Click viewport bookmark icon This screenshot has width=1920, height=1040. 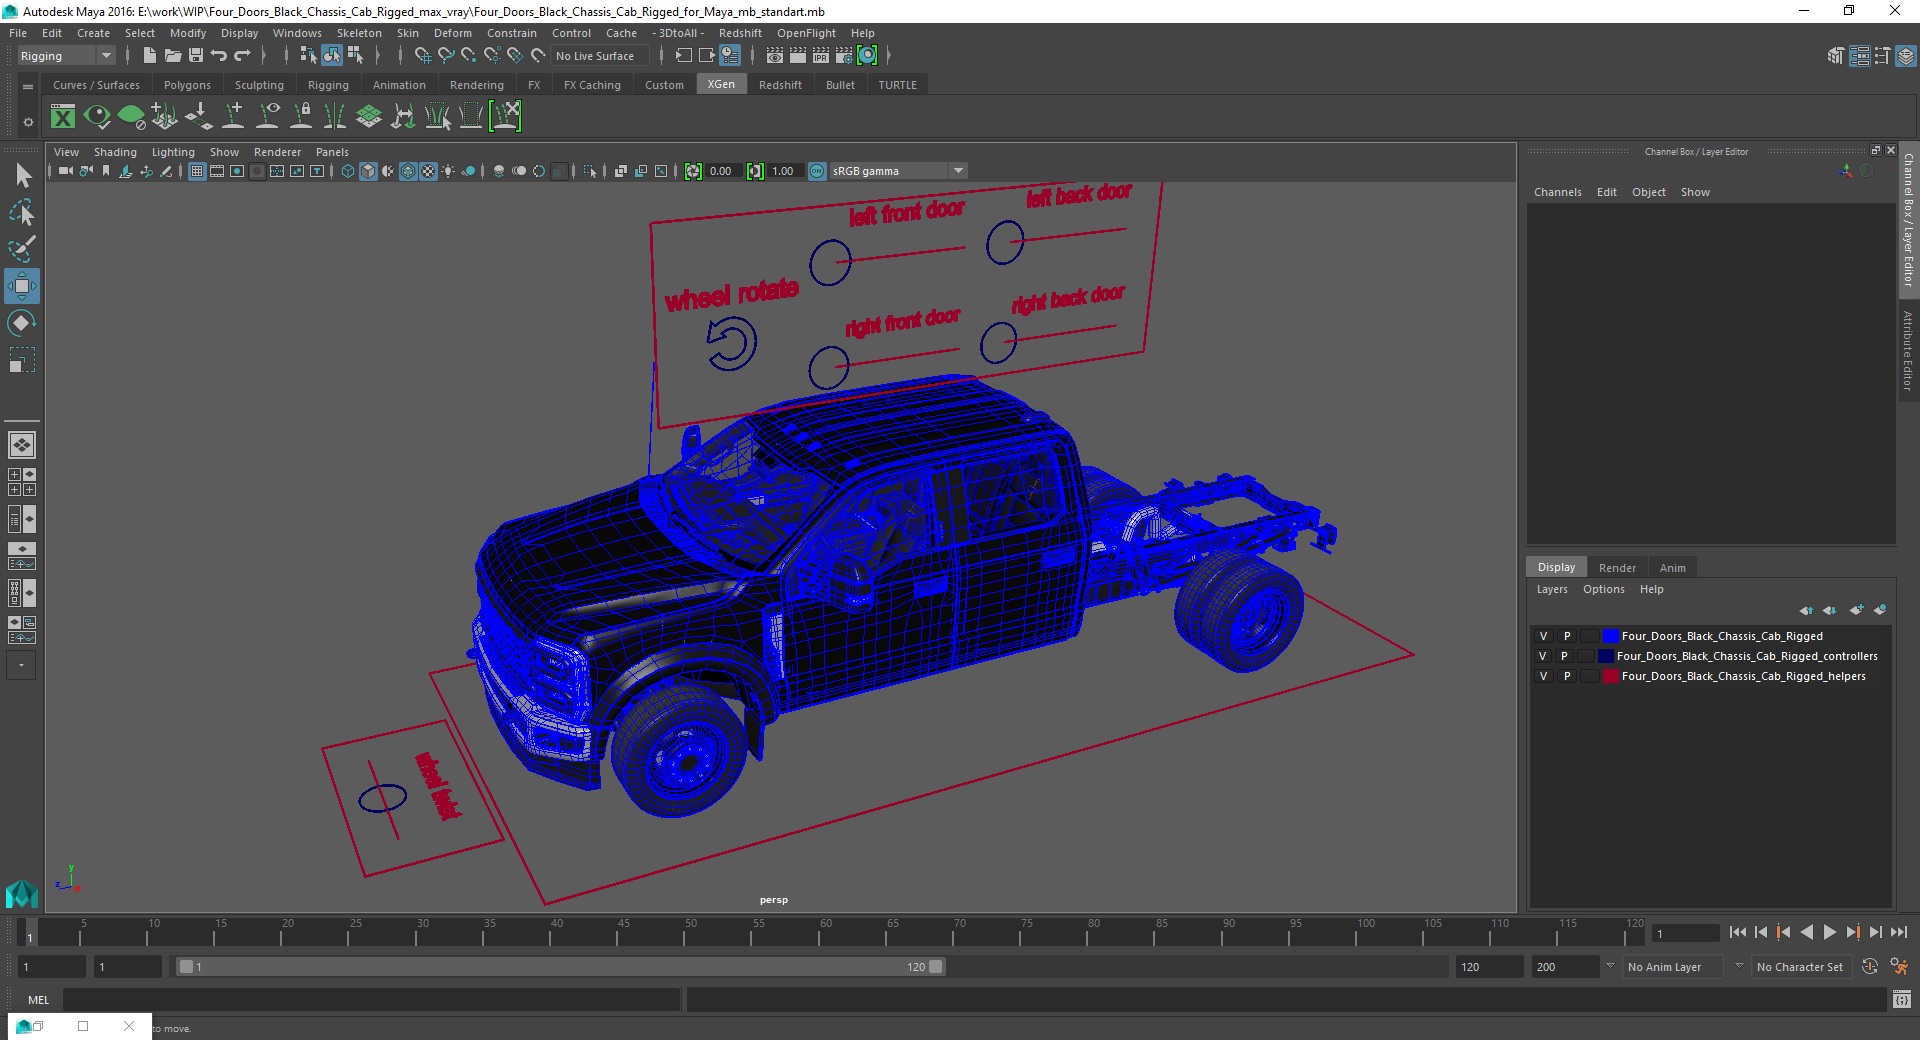coord(106,171)
